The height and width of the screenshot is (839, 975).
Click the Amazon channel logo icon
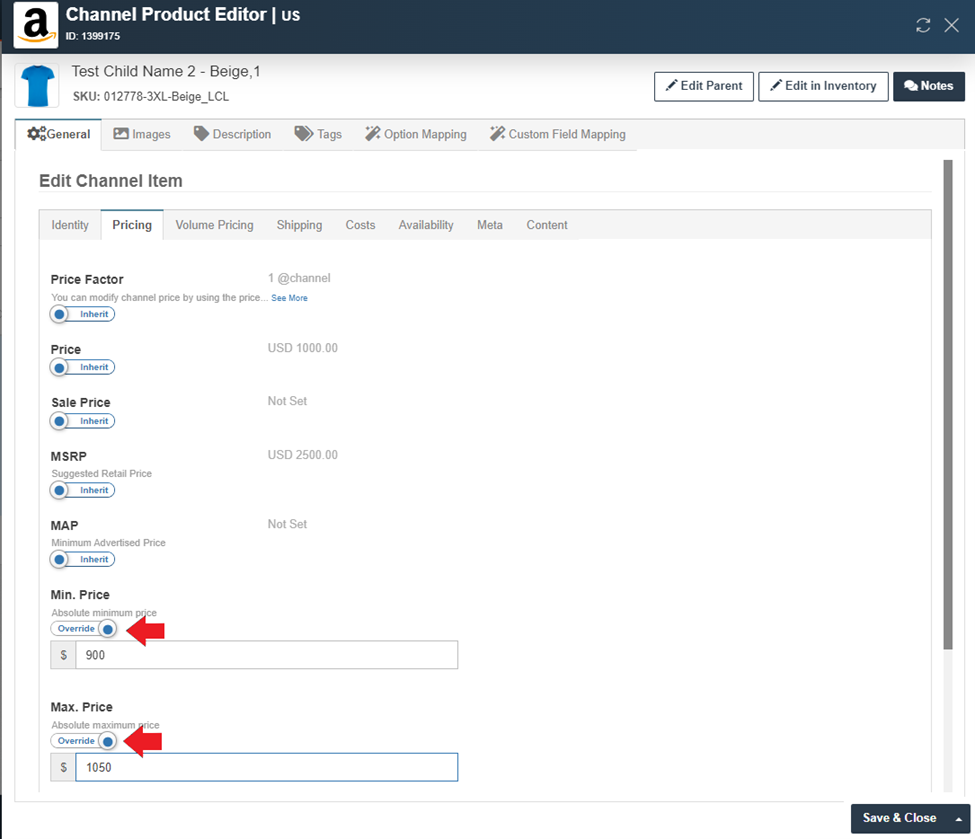35,25
